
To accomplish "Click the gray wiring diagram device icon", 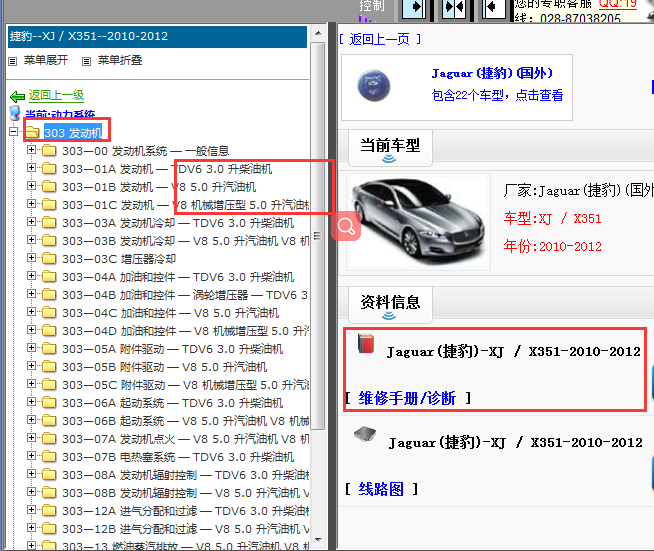I will point(365,434).
